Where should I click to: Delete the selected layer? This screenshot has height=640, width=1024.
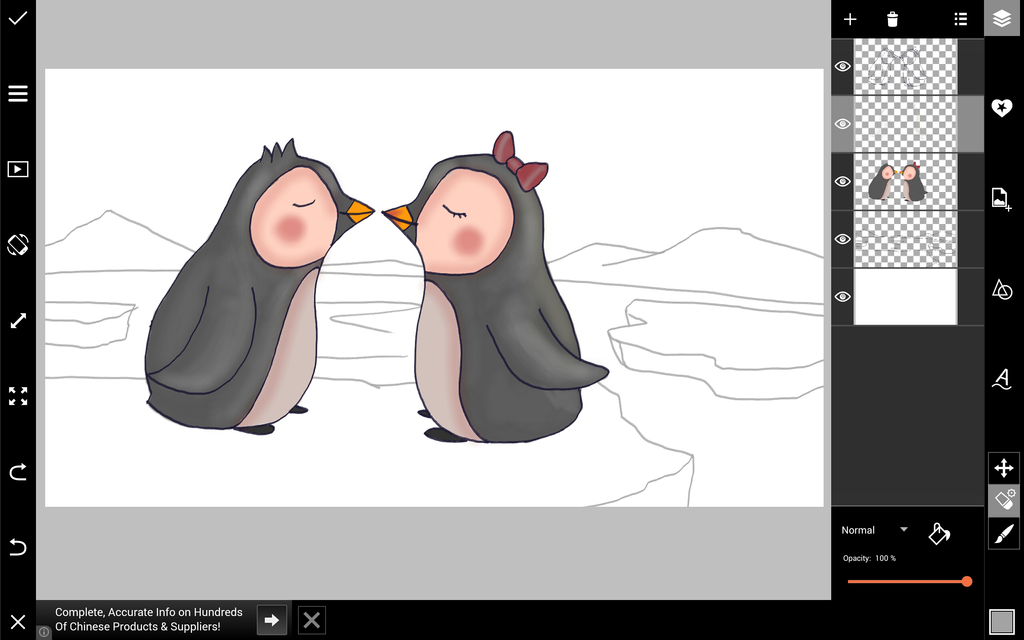[892, 19]
